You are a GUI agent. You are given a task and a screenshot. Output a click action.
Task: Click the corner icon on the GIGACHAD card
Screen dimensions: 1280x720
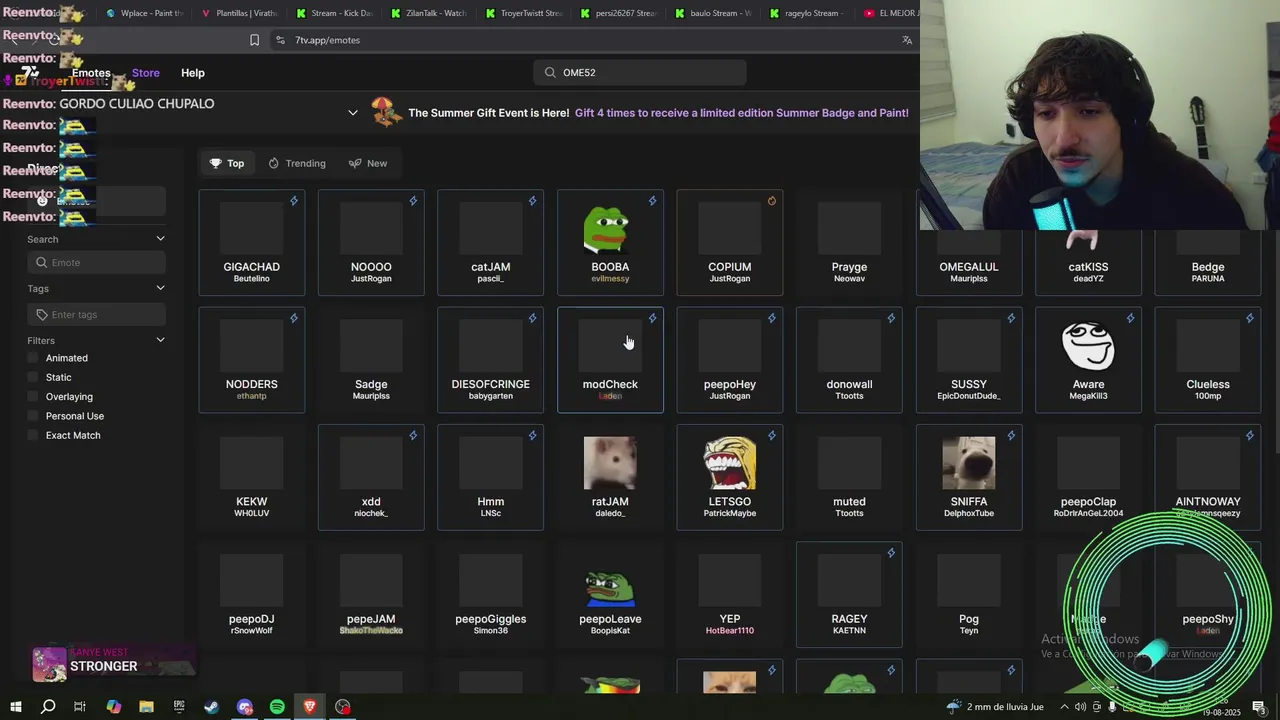coord(294,201)
